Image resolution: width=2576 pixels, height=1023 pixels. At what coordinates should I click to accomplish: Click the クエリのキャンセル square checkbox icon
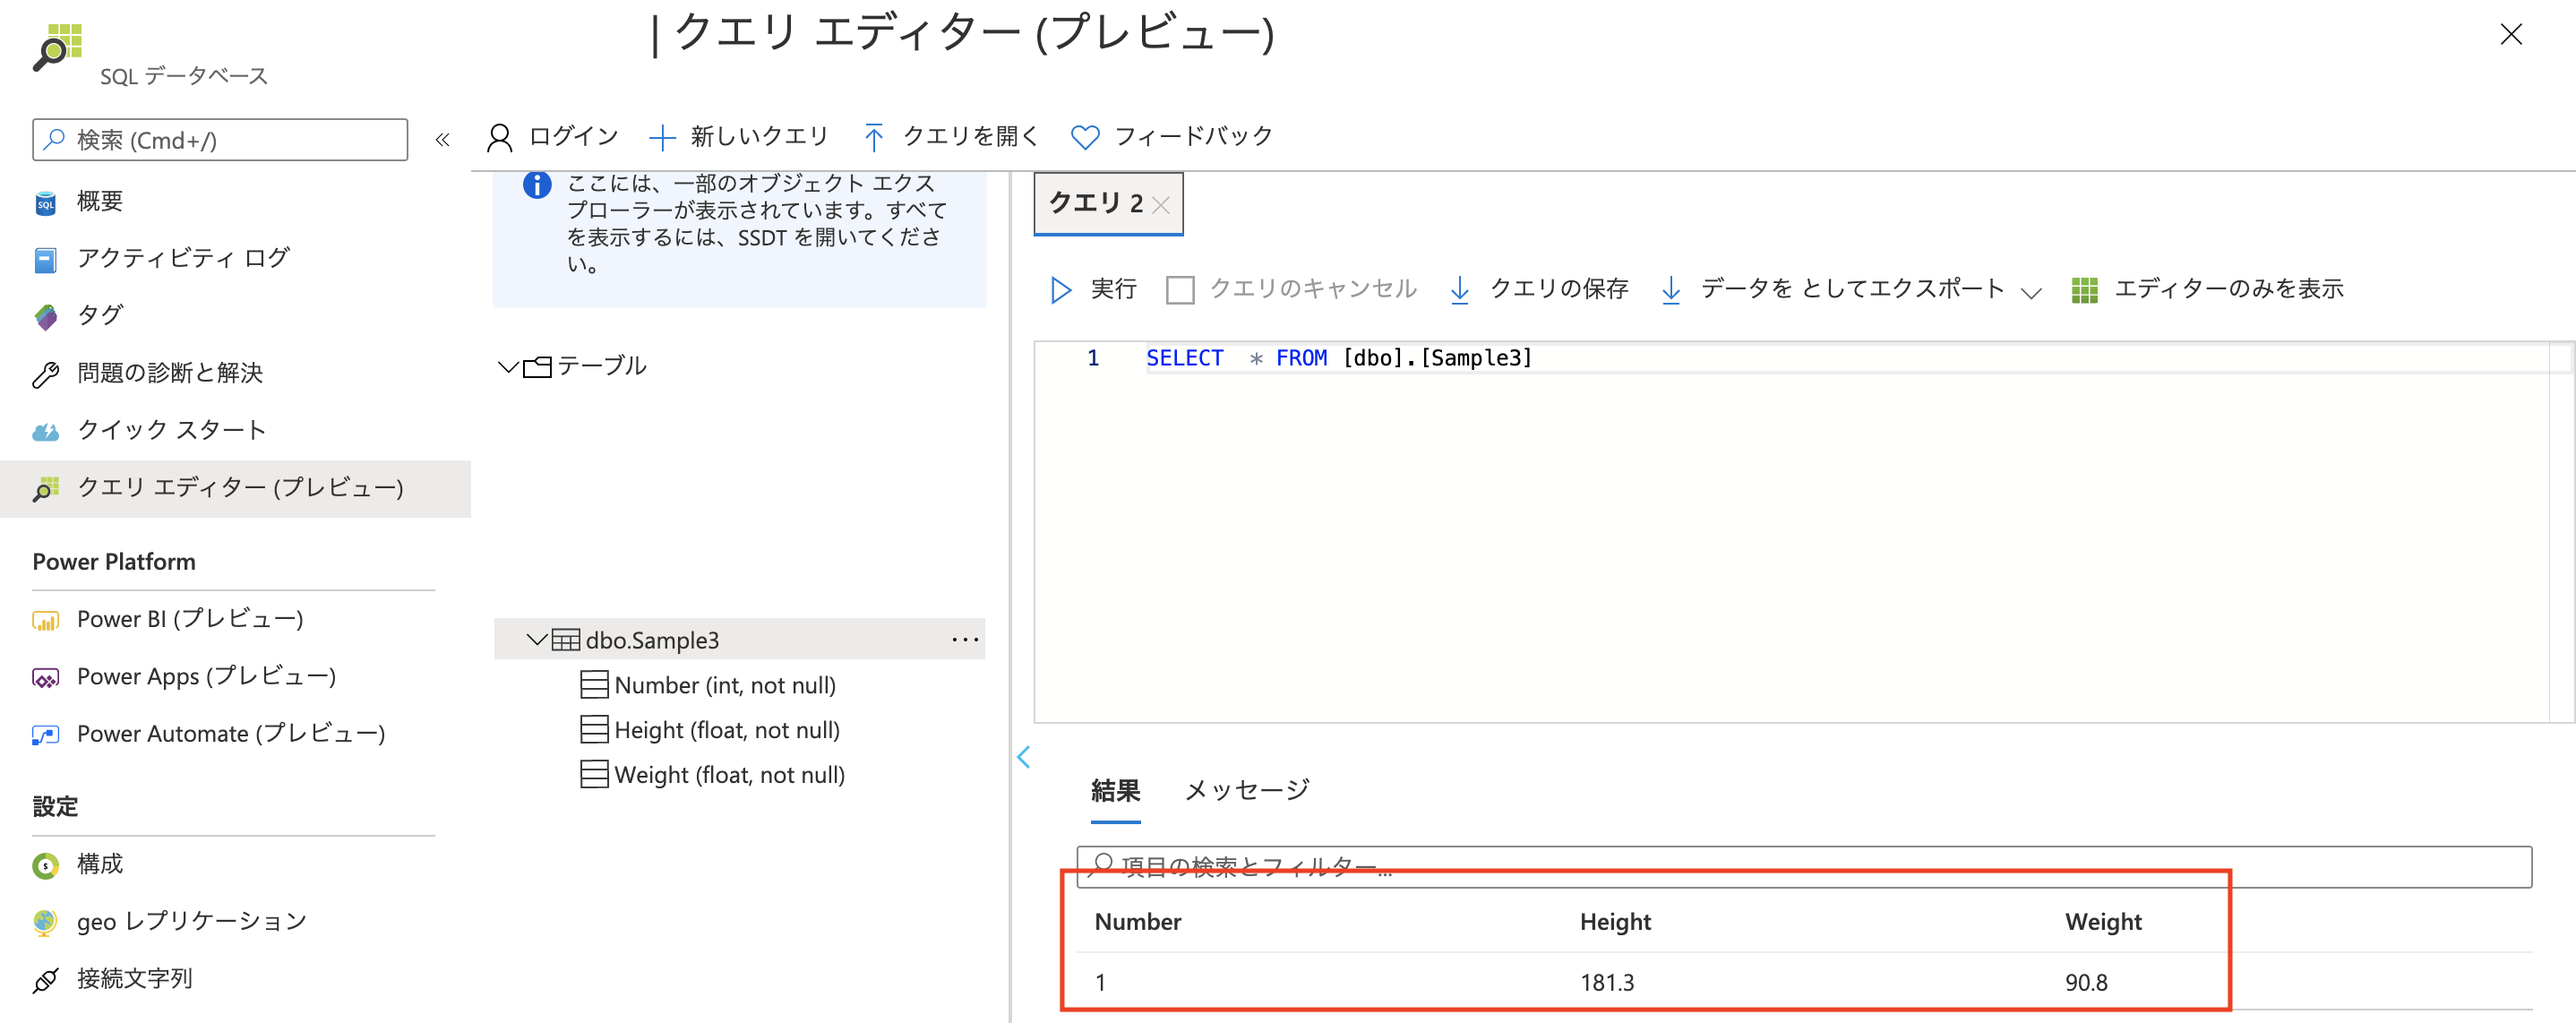(x=1180, y=290)
